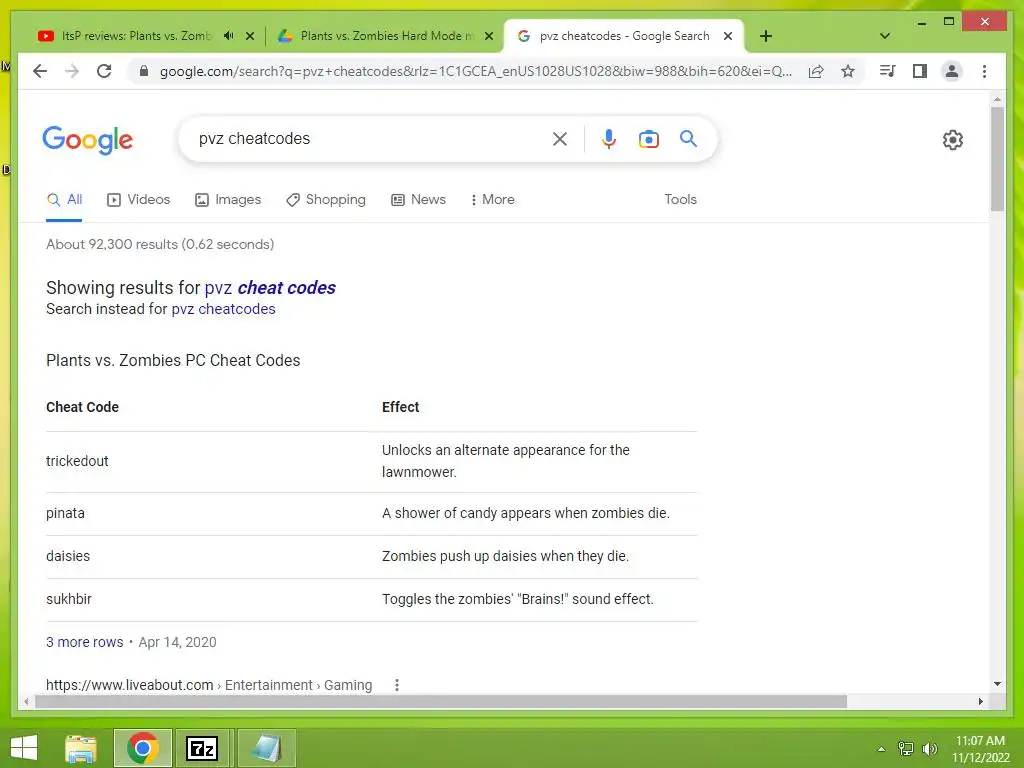The width and height of the screenshot is (1024, 768).
Task: Switch to Videos results
Action: click(138, 200)
